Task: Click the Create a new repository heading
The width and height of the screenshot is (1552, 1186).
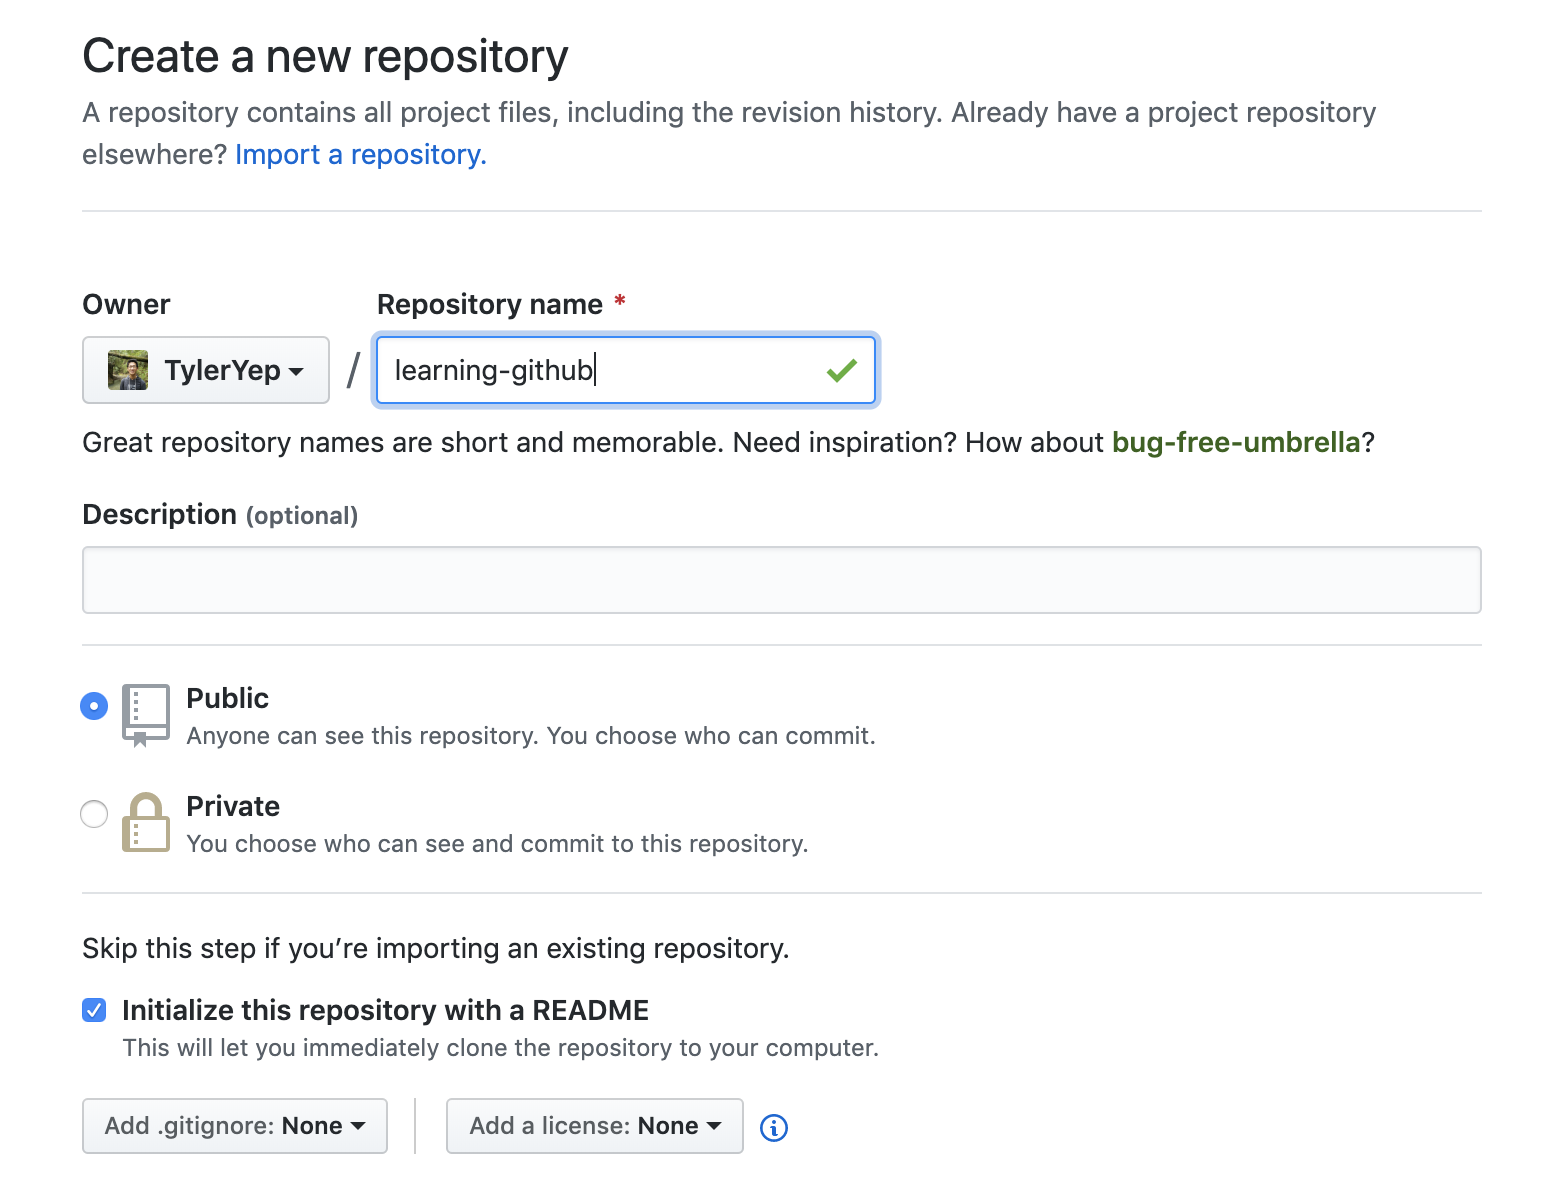Action: tap(326, 56)
